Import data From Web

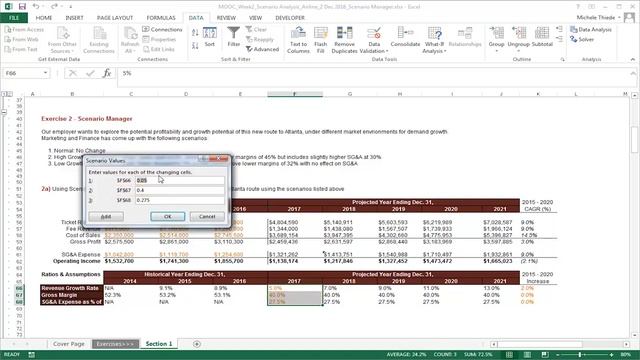(22, 39)
